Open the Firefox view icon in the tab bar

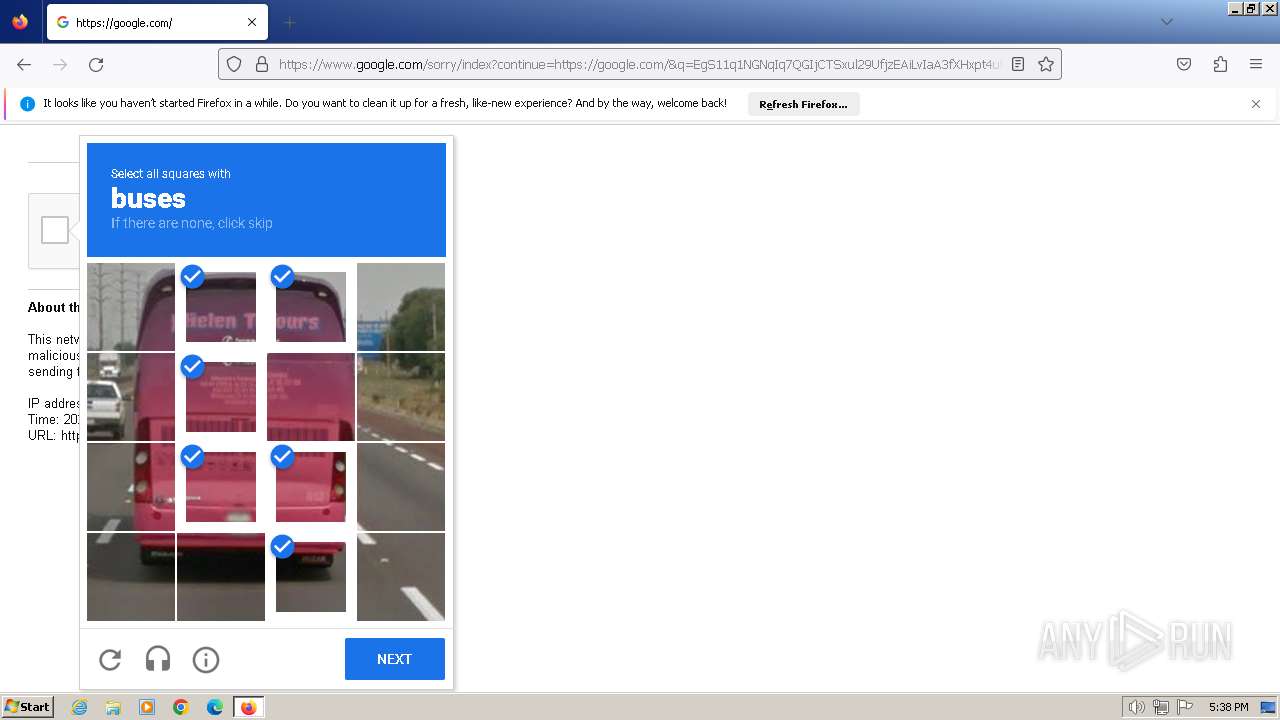click(20, 22)
